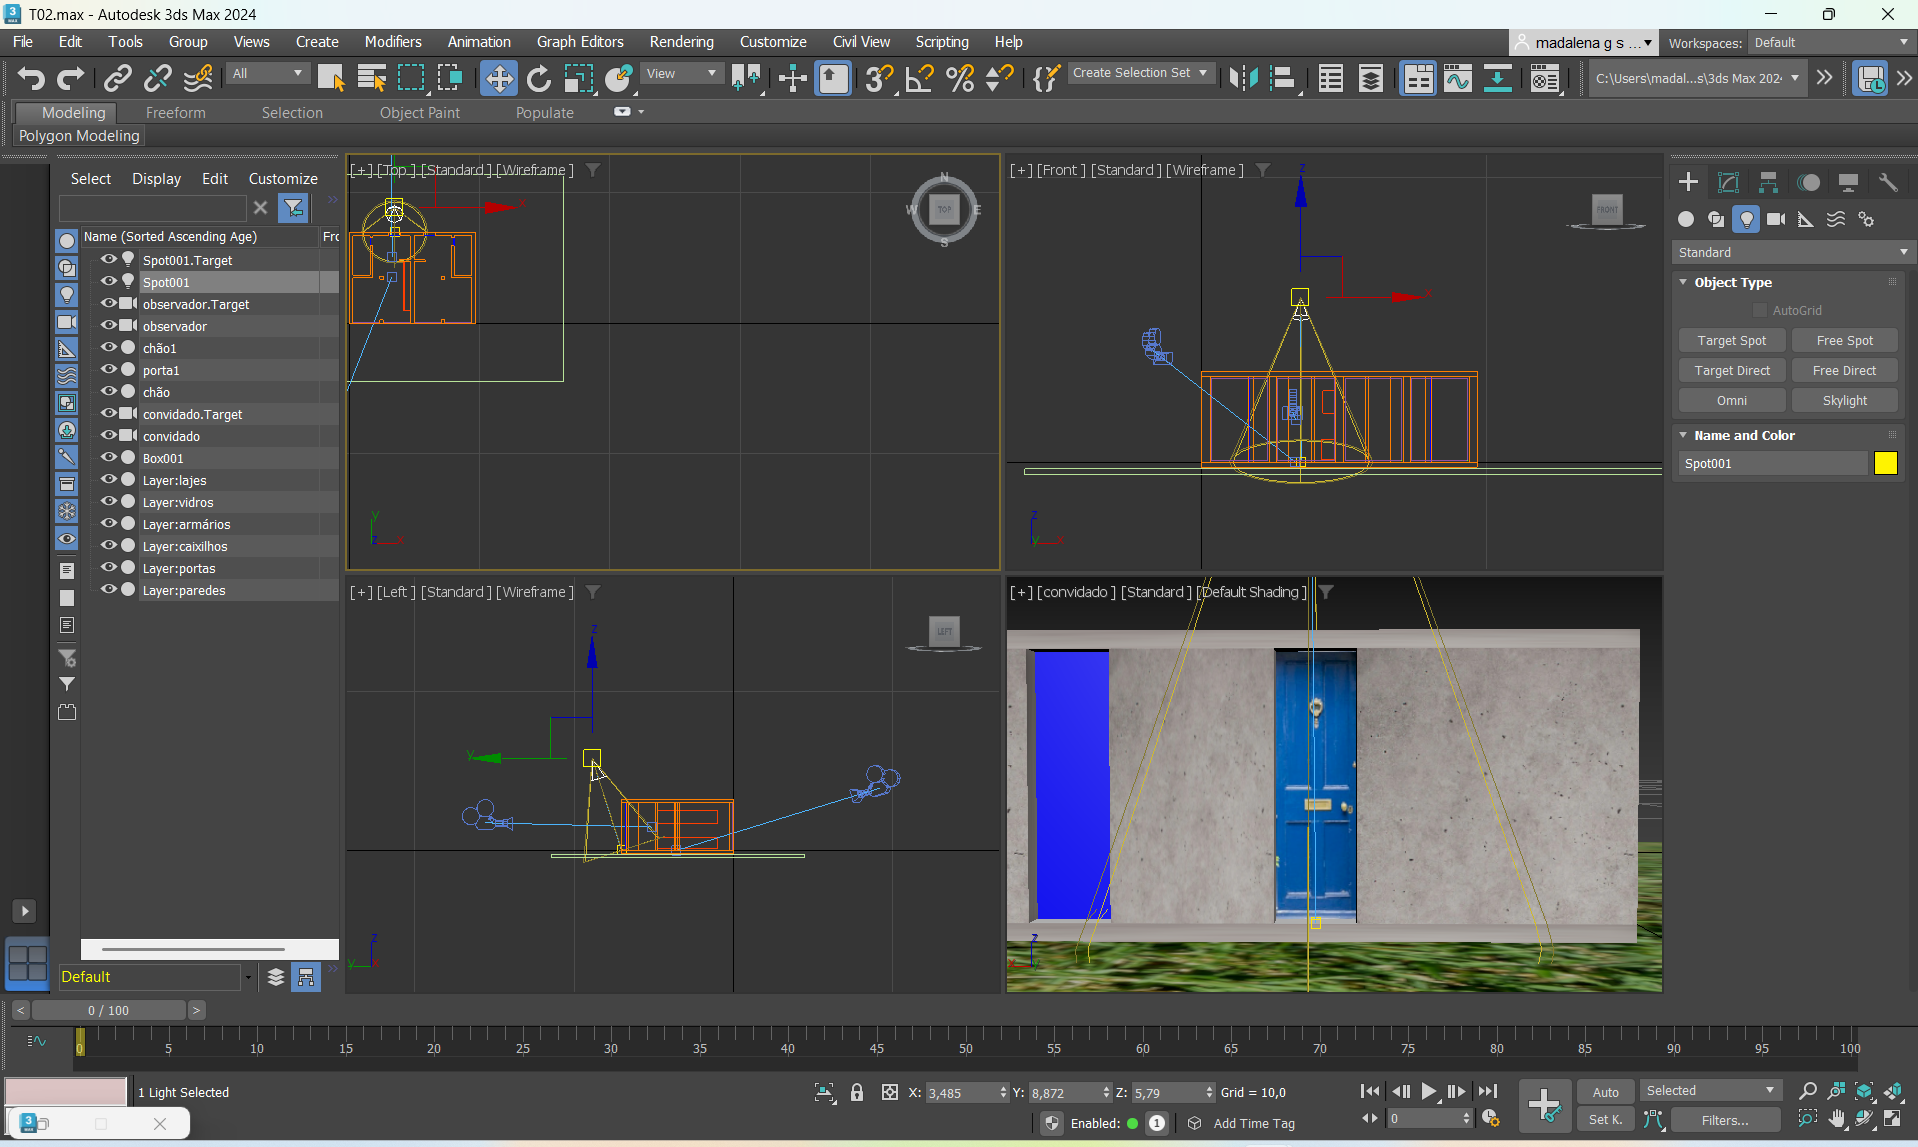This screenshot has width=1918, height=1147.
Task: Activate the Select and Rotate tool
Action: click(539, 78)
